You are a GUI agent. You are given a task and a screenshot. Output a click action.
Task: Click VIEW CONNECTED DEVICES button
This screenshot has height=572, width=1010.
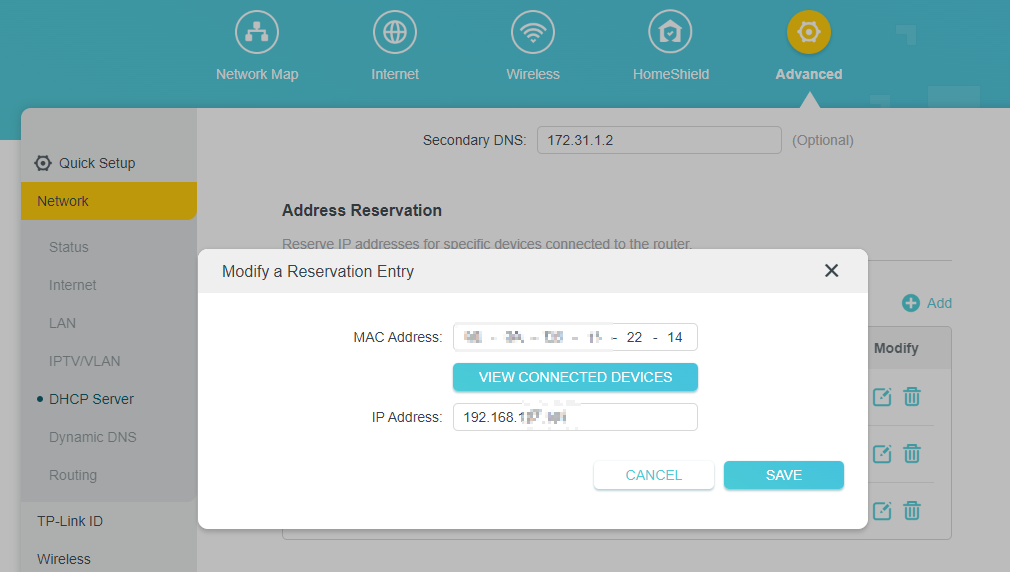tap(575, 377)
